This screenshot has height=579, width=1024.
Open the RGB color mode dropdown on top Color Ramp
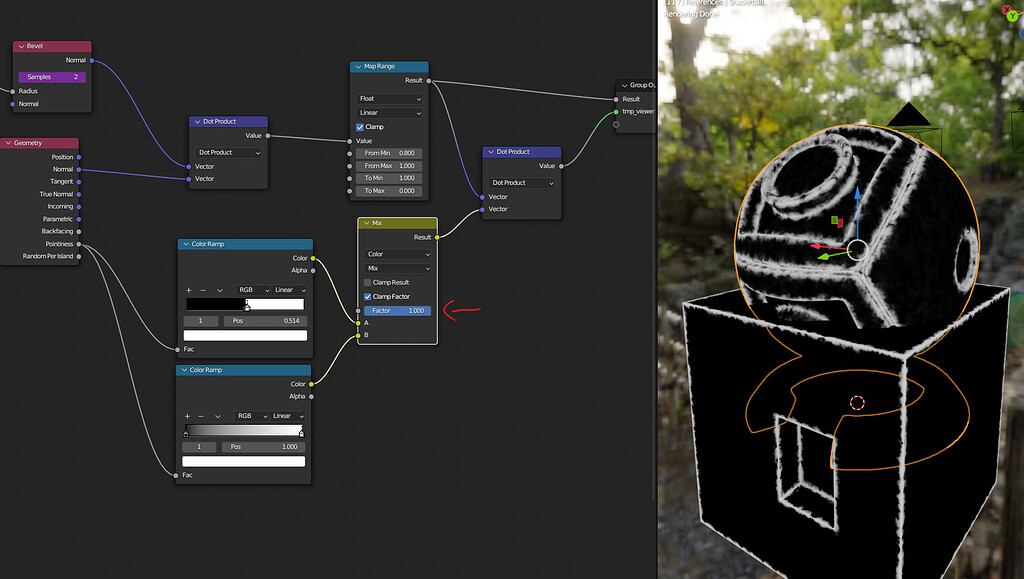click(254, 289)
